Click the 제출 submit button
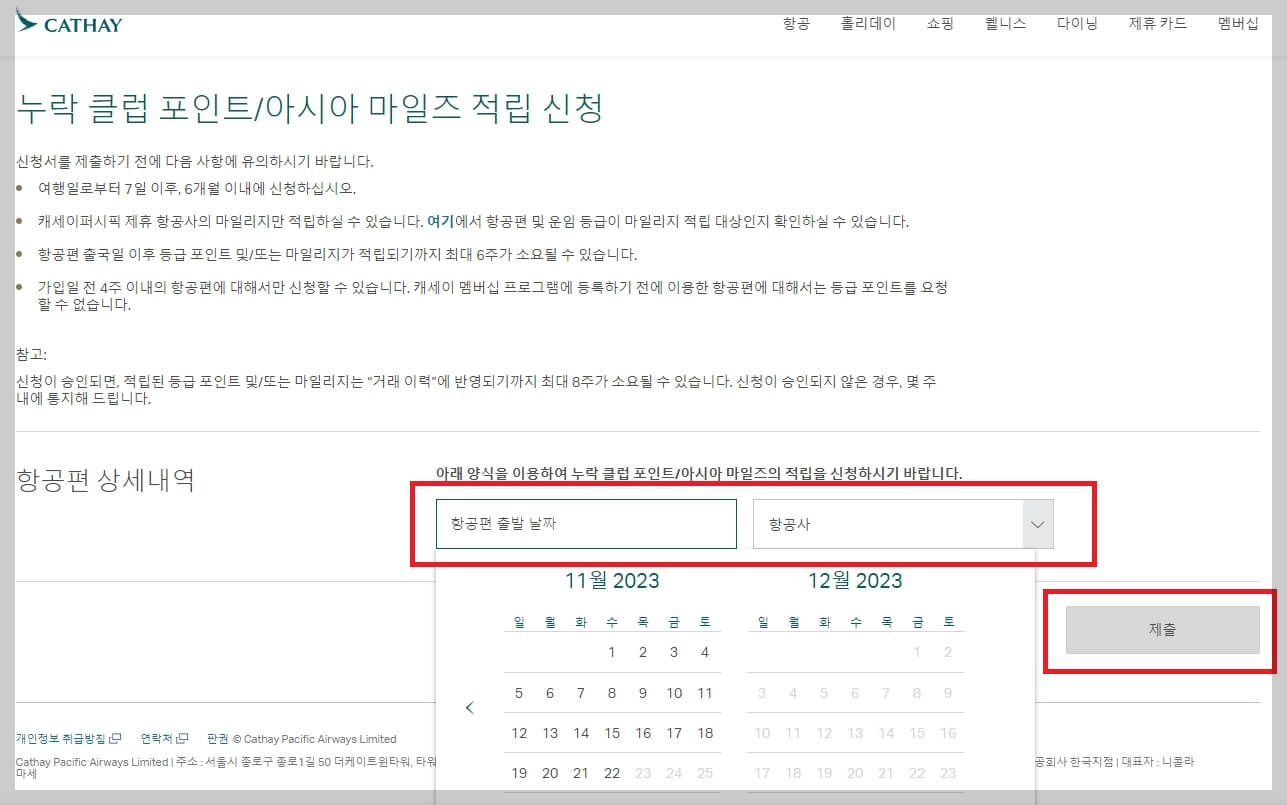Screen dimensions: 1287x805 [1162, 630]
